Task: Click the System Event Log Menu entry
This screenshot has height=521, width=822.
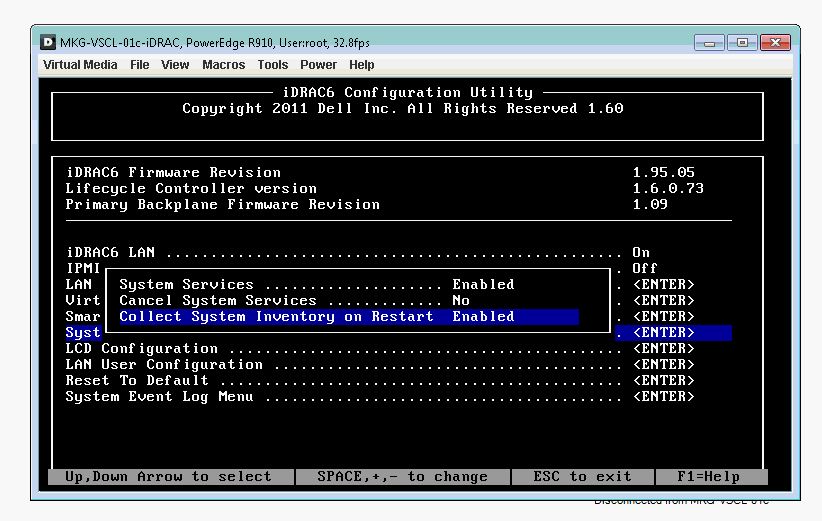Action: click(380, 397)
